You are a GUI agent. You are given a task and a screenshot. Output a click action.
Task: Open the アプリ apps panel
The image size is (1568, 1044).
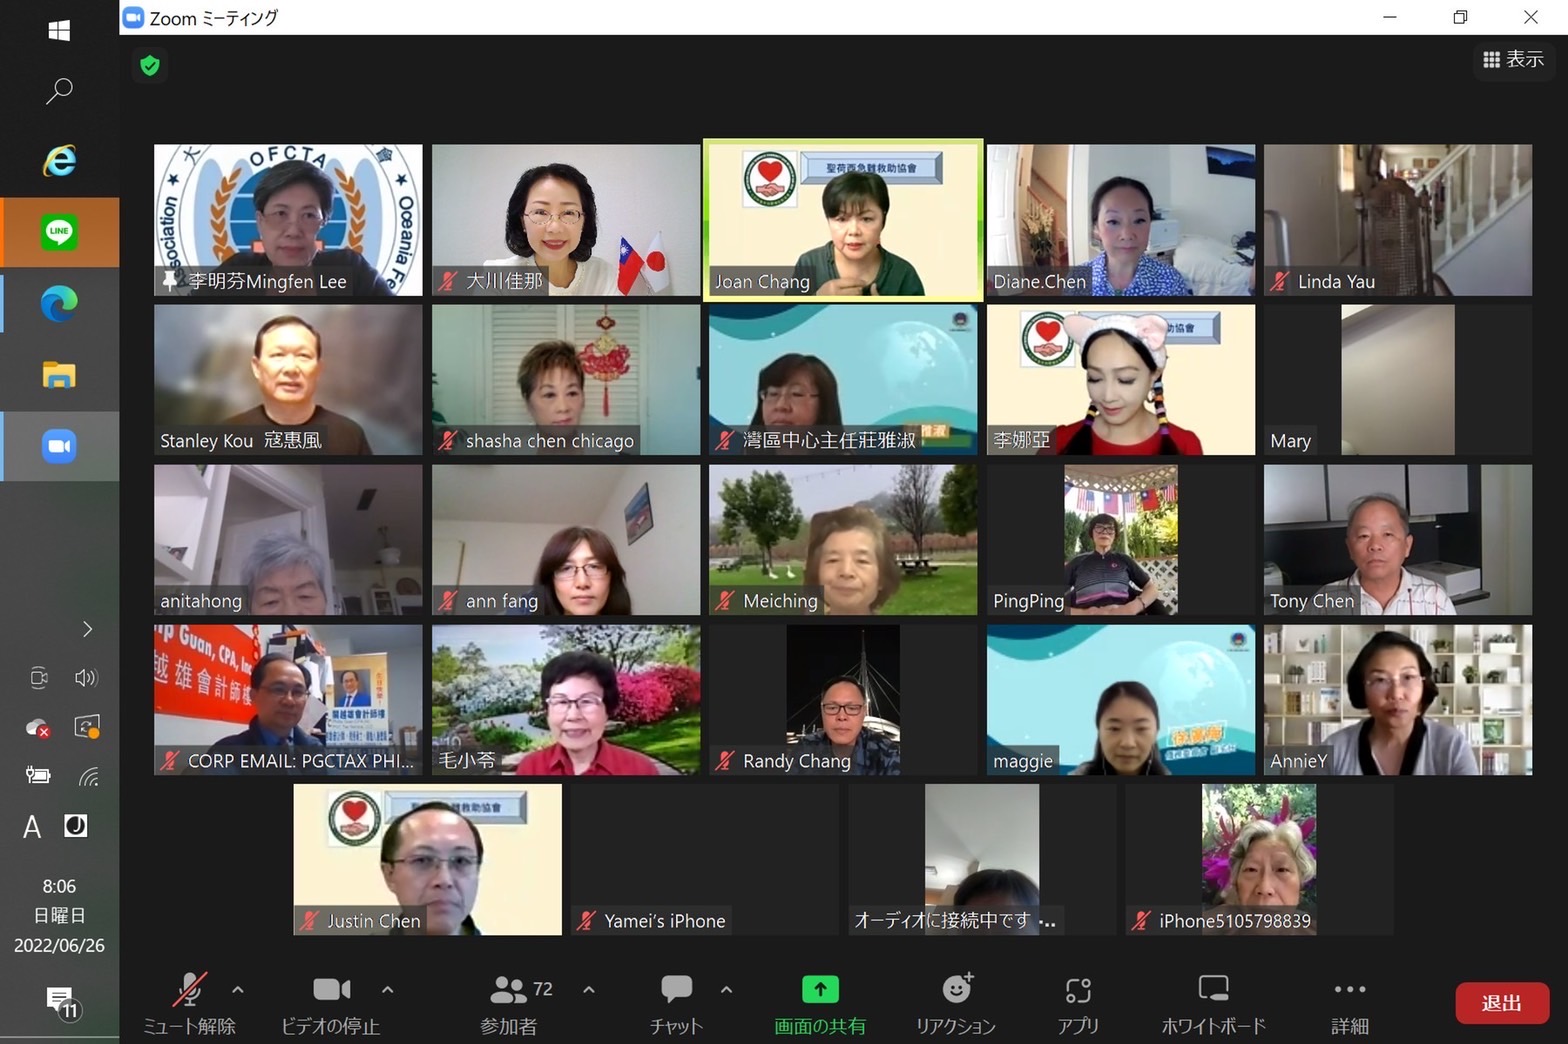(1078, 1003)
